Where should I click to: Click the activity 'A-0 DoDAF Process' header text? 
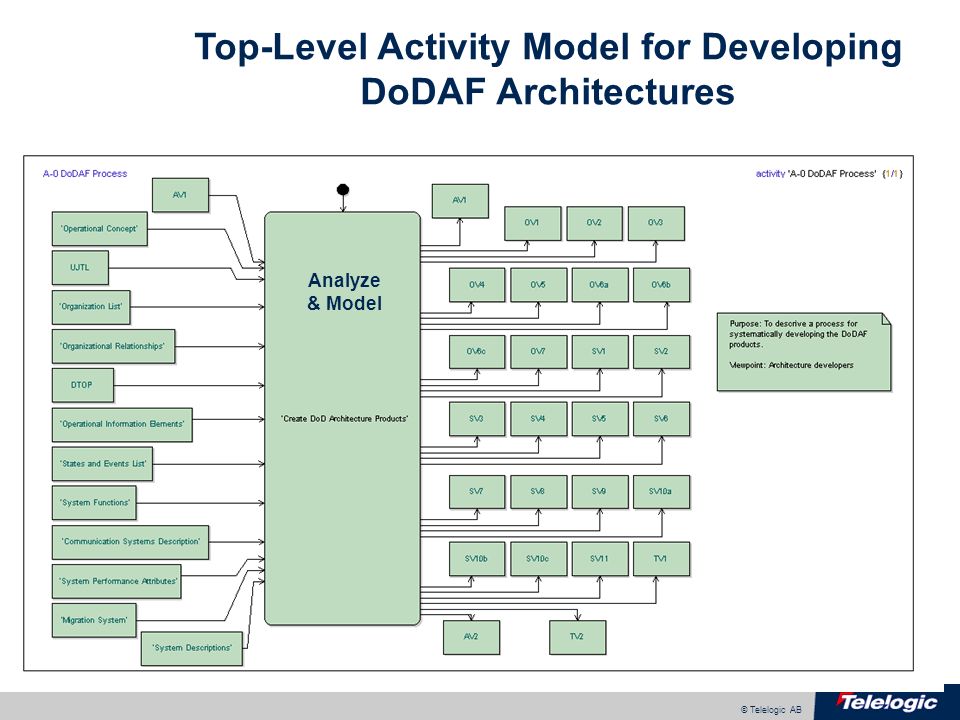click(829, 174)
